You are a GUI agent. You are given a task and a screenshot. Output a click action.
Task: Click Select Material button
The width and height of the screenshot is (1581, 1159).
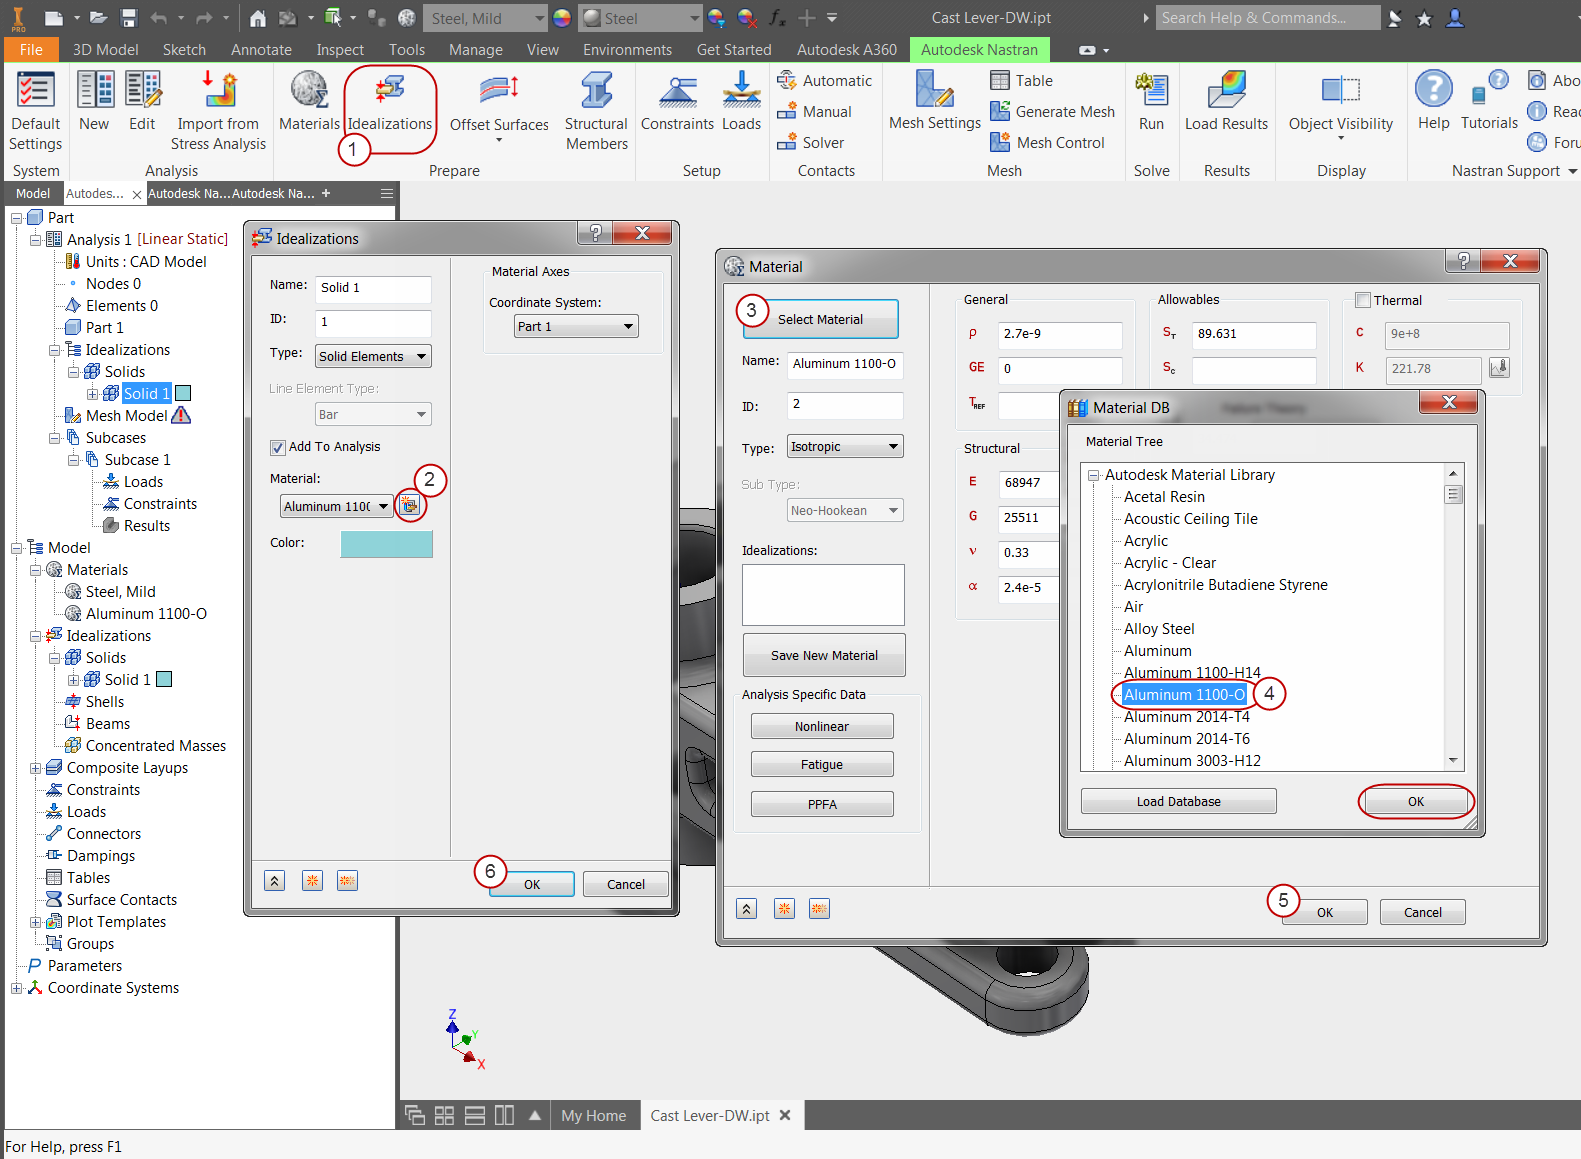coord(820,319)
